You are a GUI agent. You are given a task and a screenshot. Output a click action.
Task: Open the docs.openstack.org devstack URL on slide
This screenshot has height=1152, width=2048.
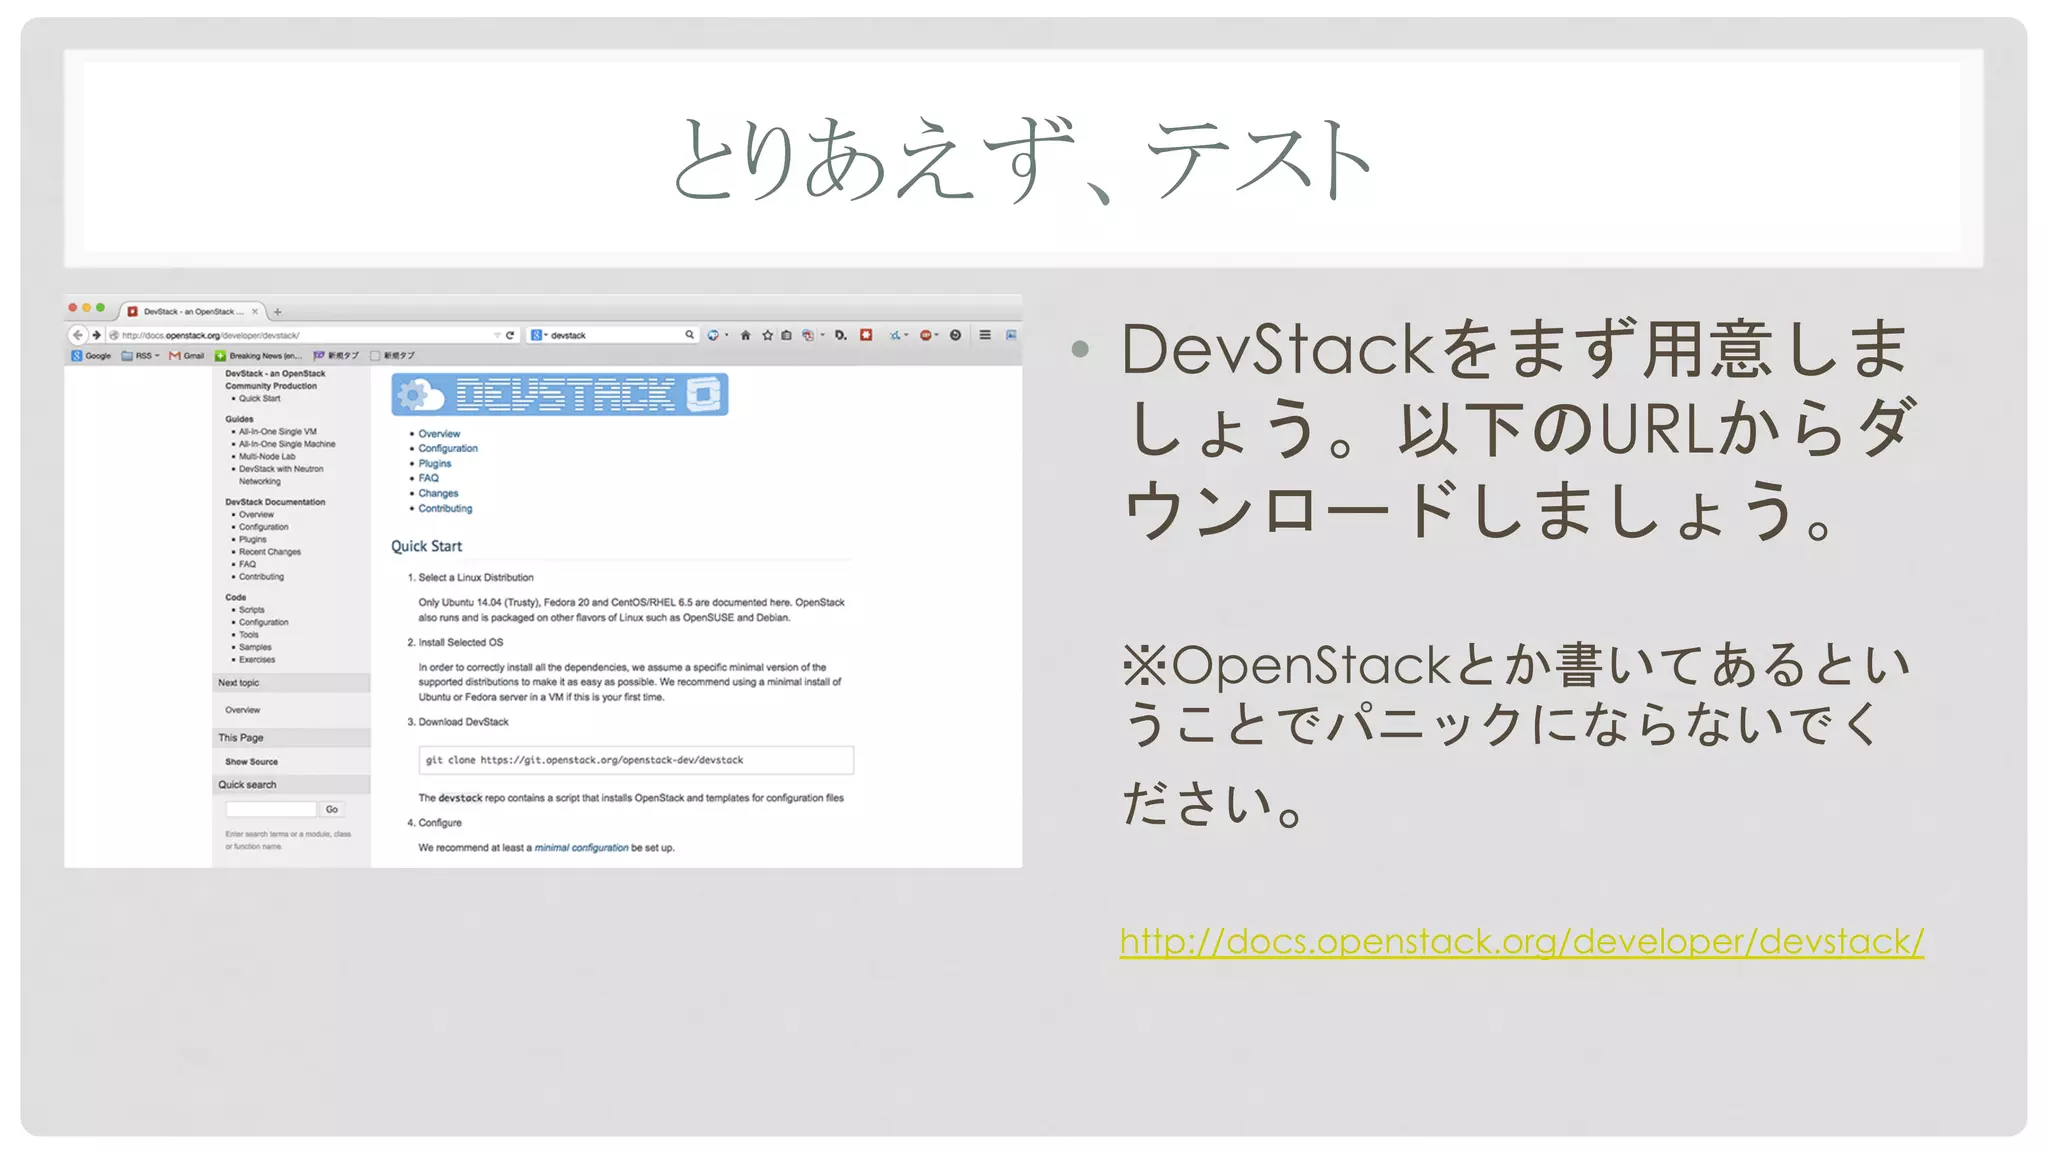click(x=1521, y=941)
